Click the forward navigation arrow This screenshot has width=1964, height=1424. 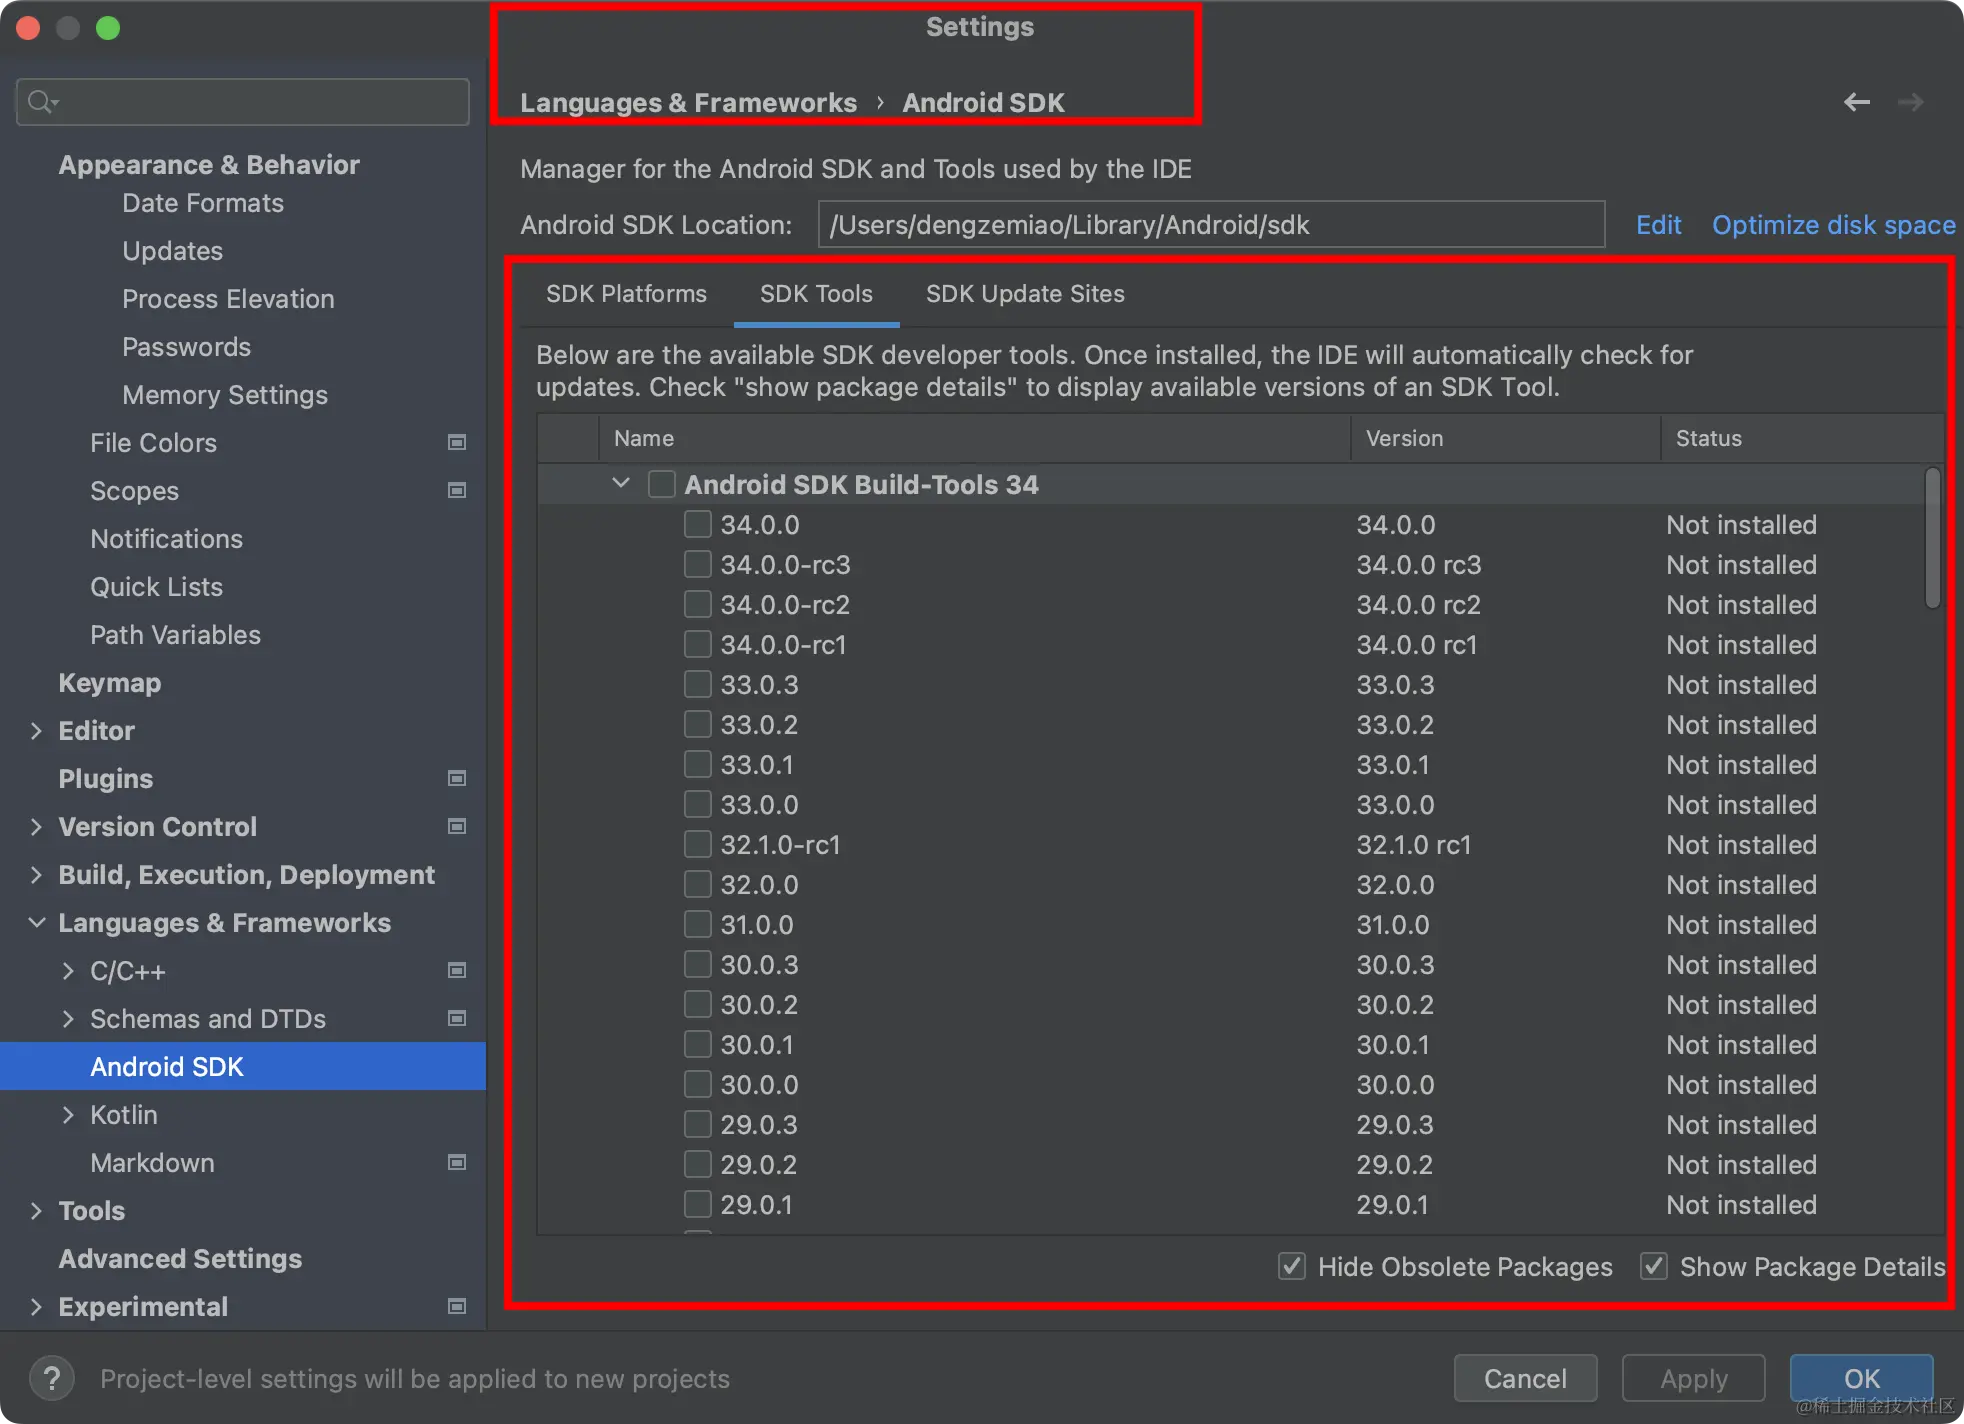tap(1911, 102)
